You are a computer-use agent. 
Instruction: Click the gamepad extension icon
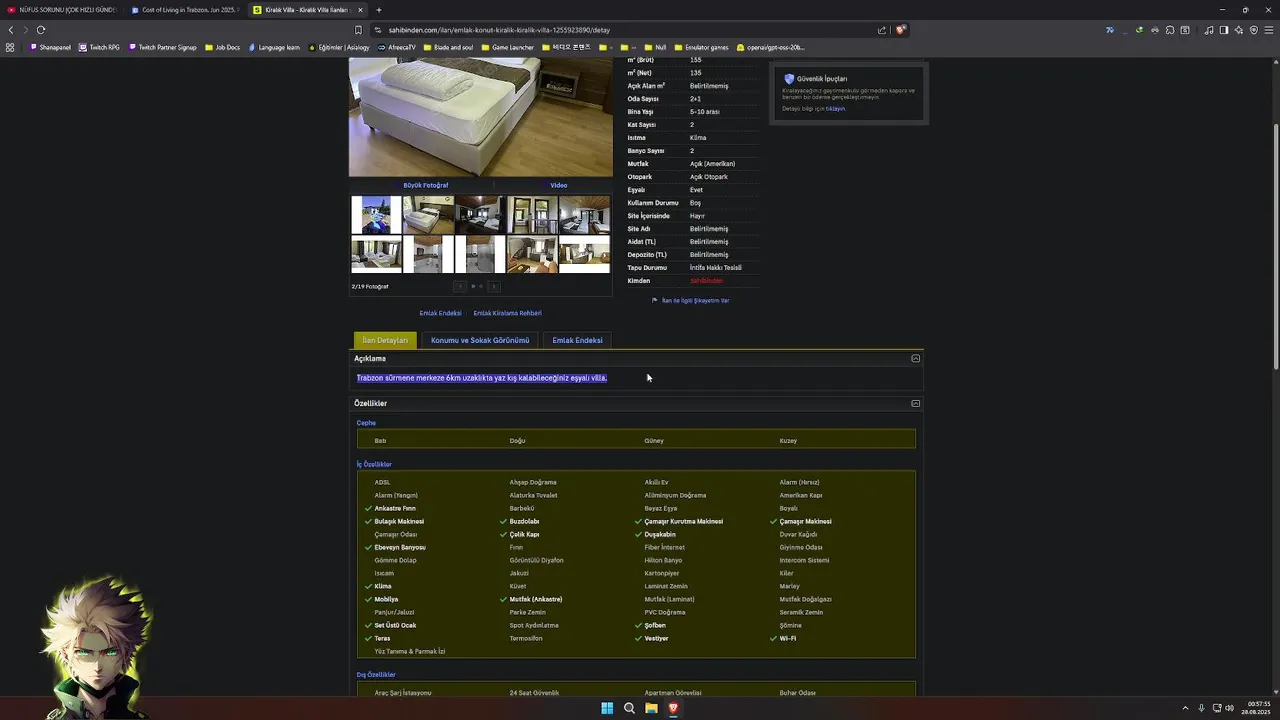click(1154, 30)
